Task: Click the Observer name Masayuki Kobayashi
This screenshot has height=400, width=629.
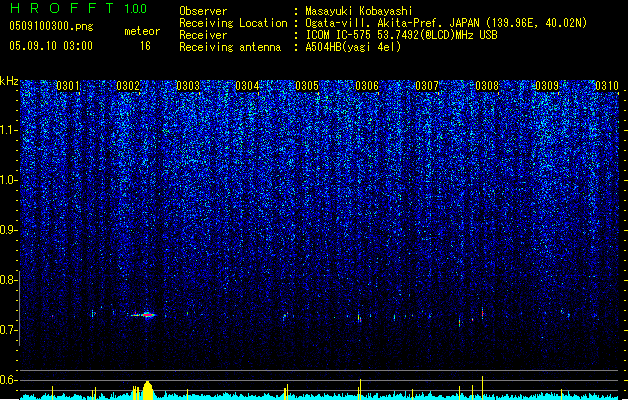Action: pos(359,11)
